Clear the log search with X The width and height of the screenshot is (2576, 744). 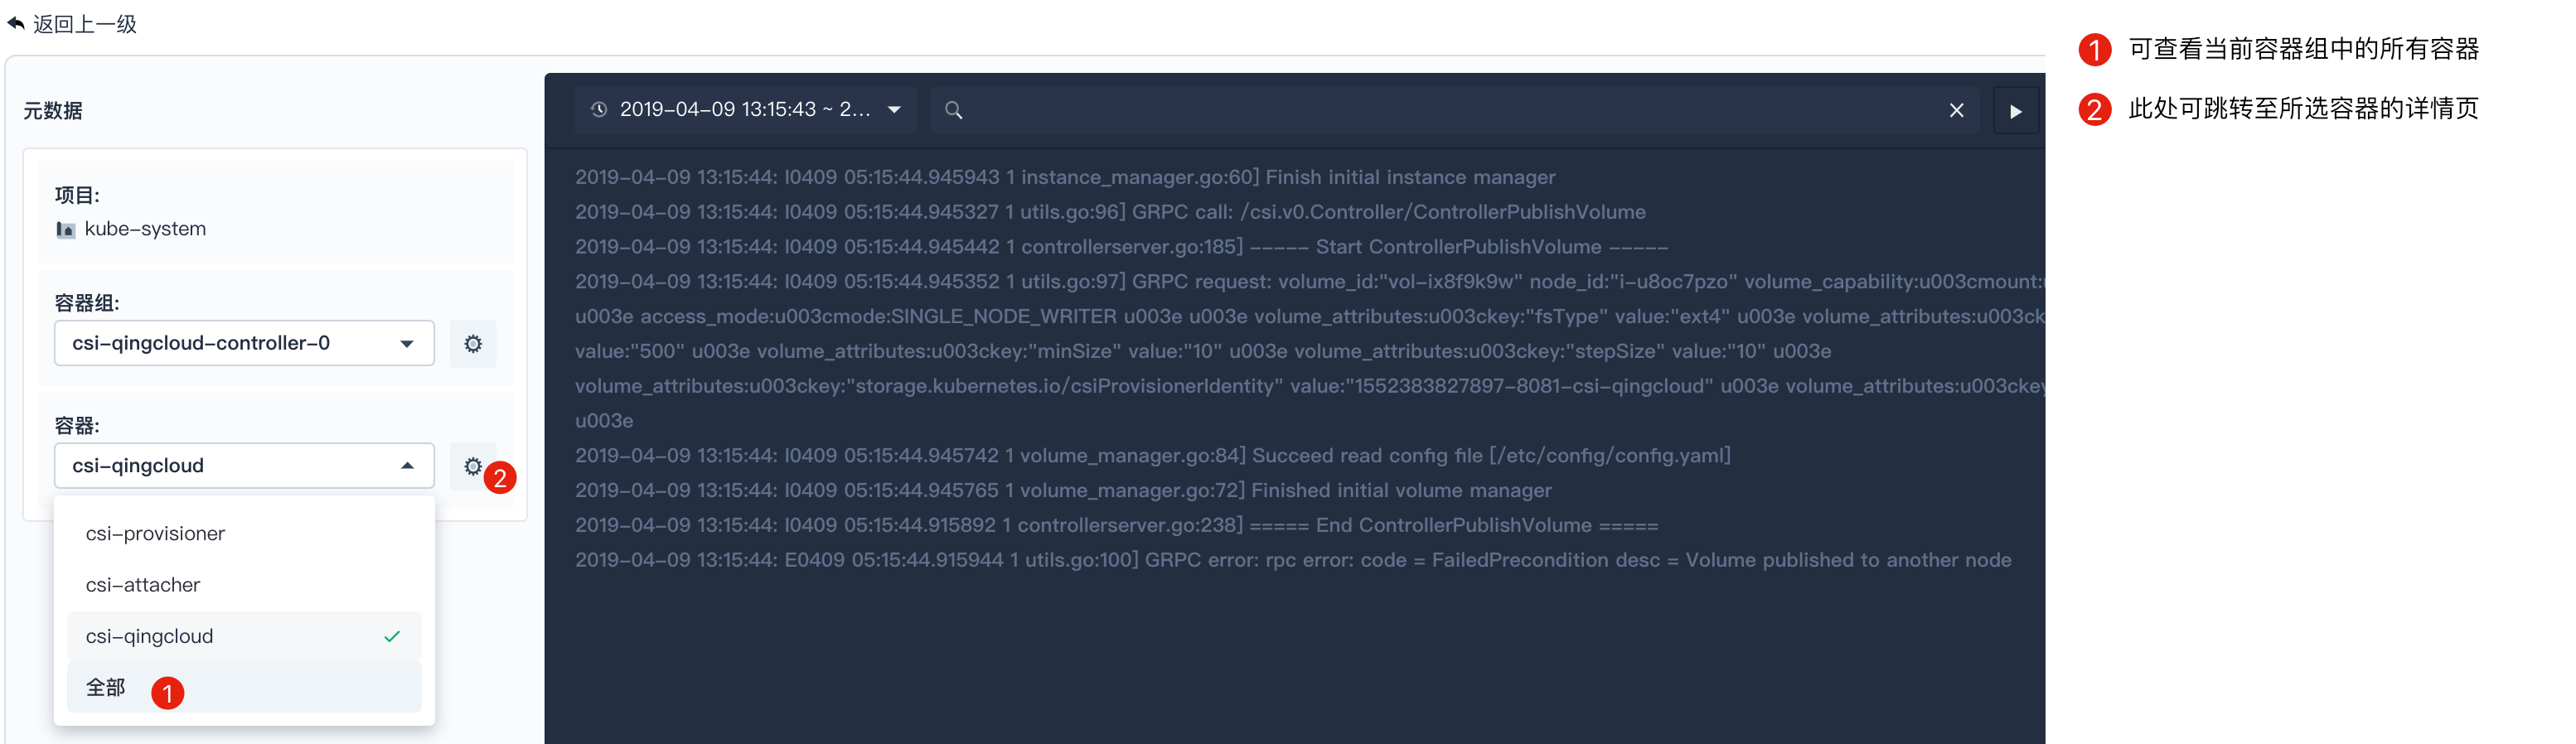coord(1956,110)
